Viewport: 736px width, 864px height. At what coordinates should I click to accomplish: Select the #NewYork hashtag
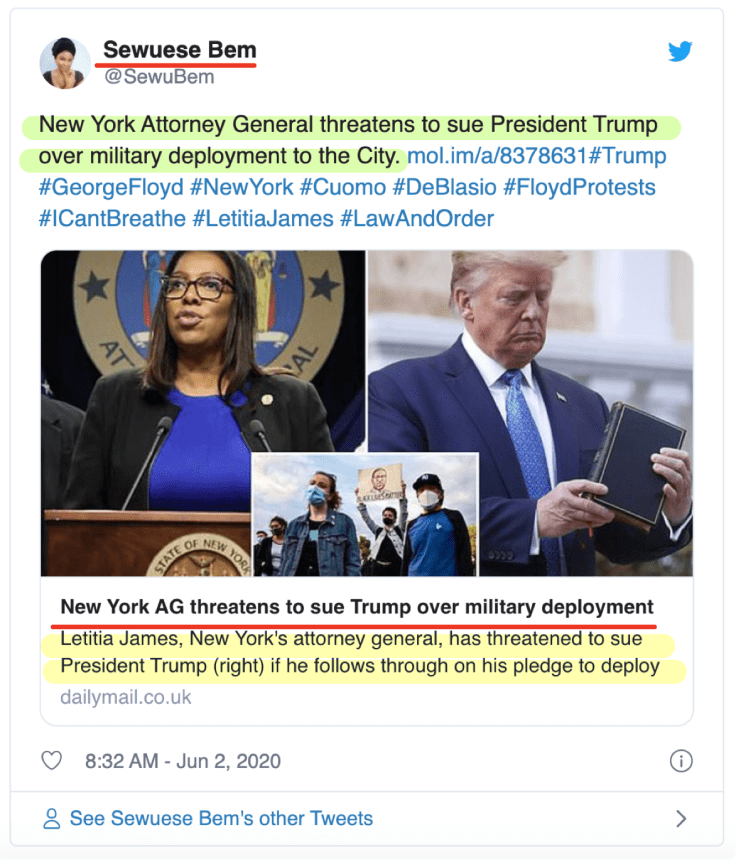point(241,187)
